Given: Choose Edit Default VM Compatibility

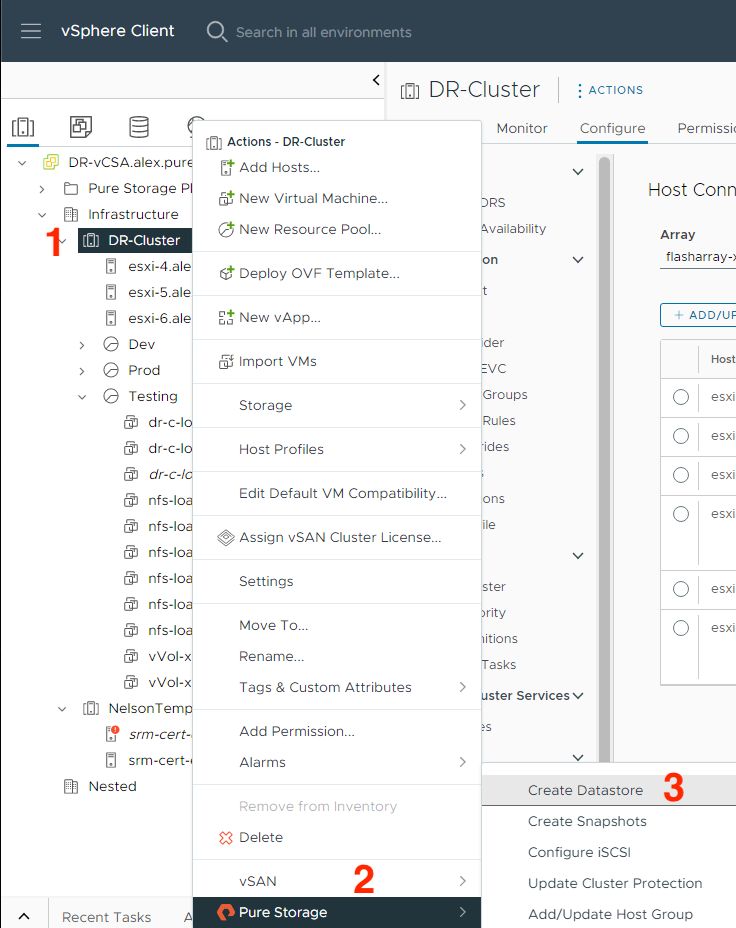Looking at the screenshot, I should [343, 493].
